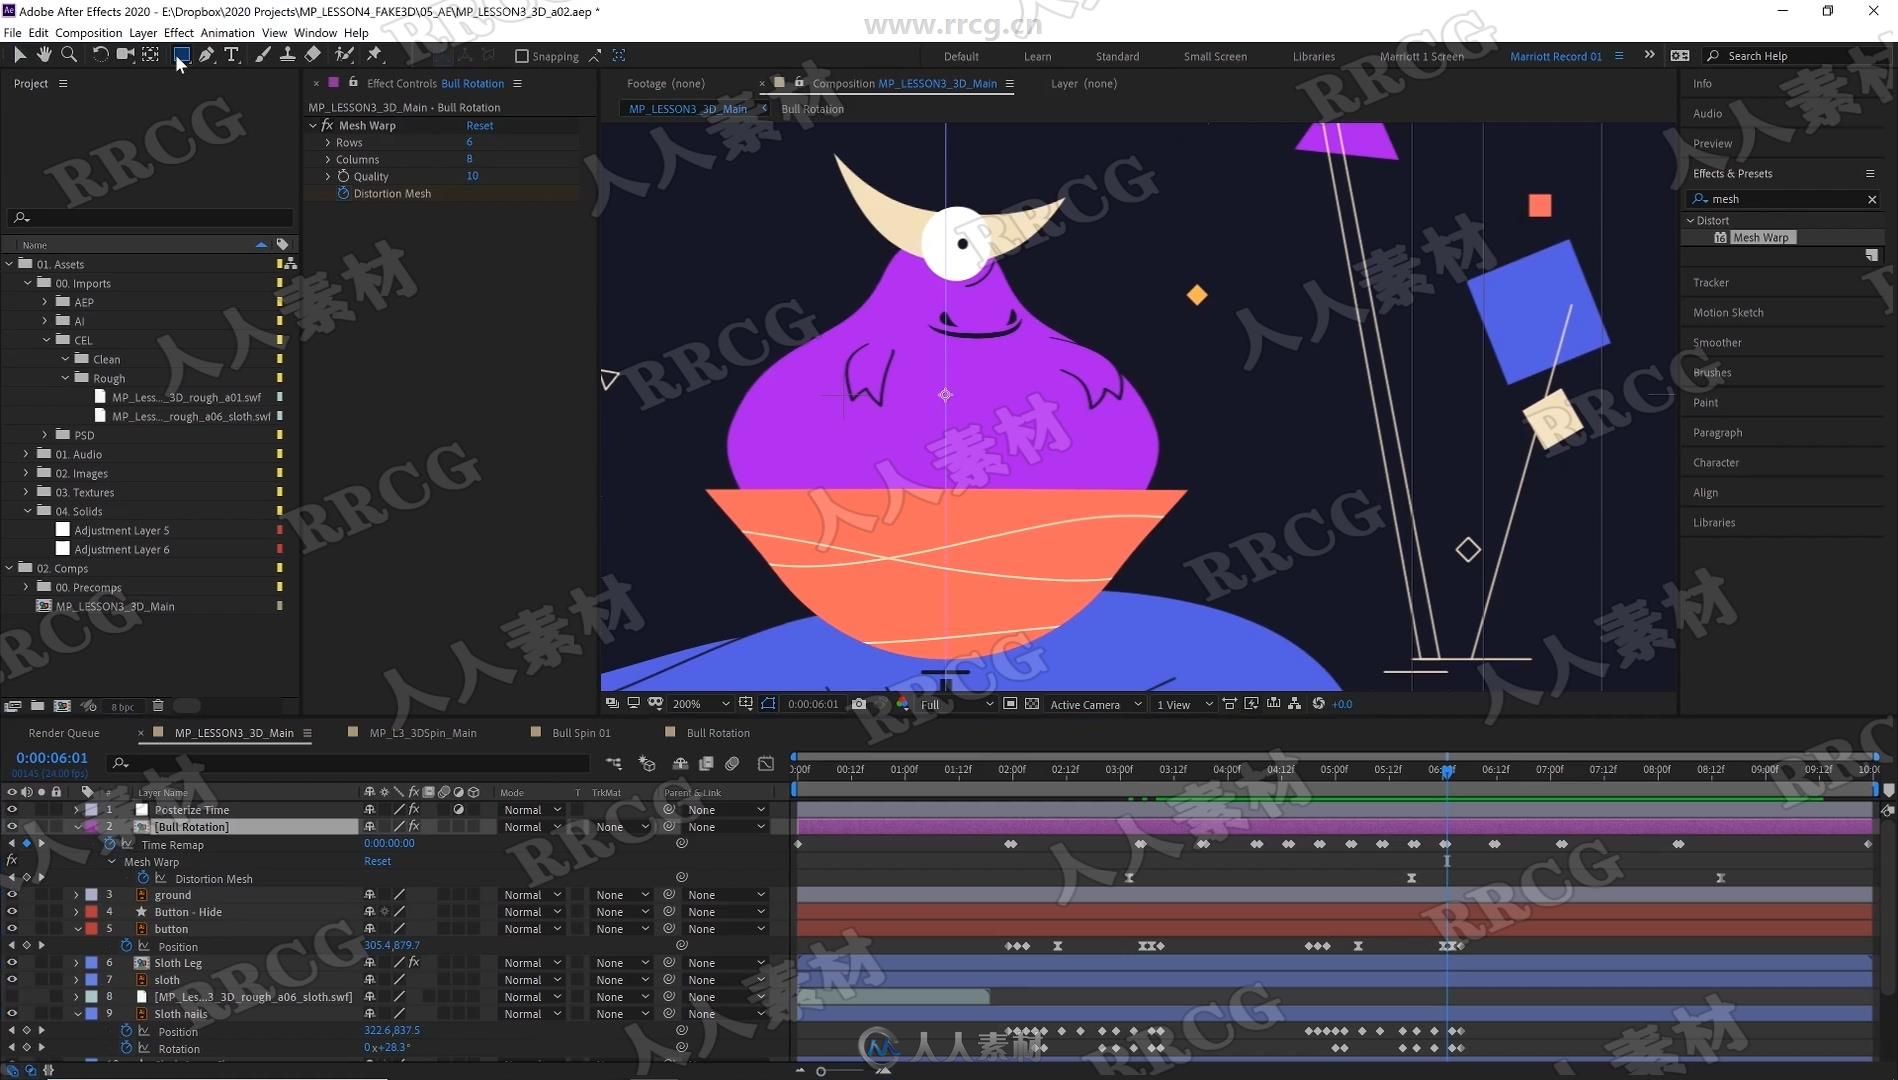
Task: Hide the Bull Rotation layer
Action: click(x=12, y=827)
